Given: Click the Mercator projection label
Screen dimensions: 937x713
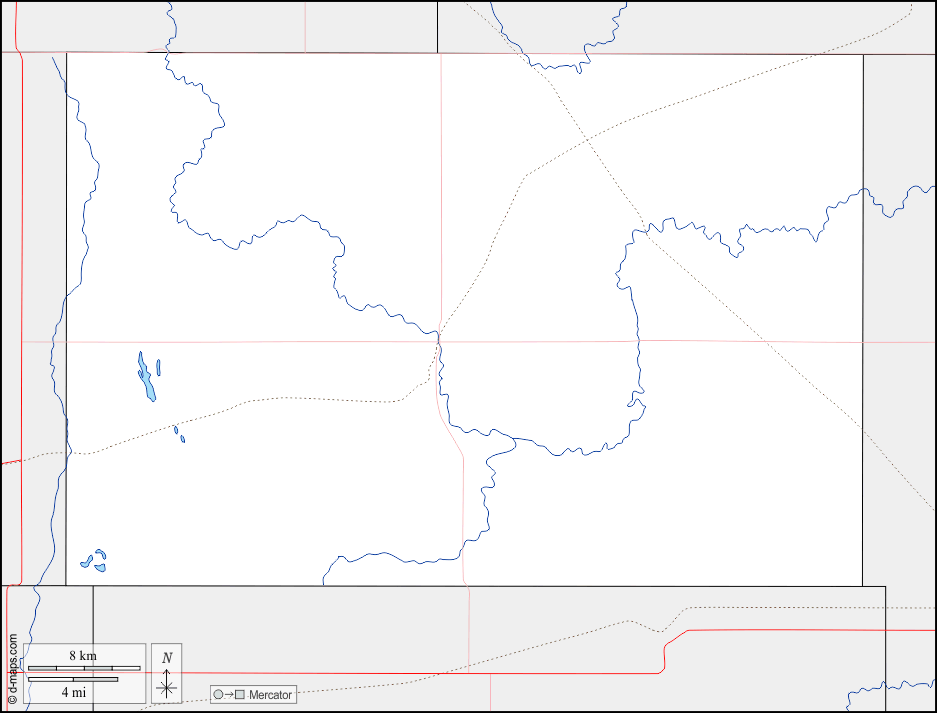Looking at the screenshot, I should pos(270,695).
